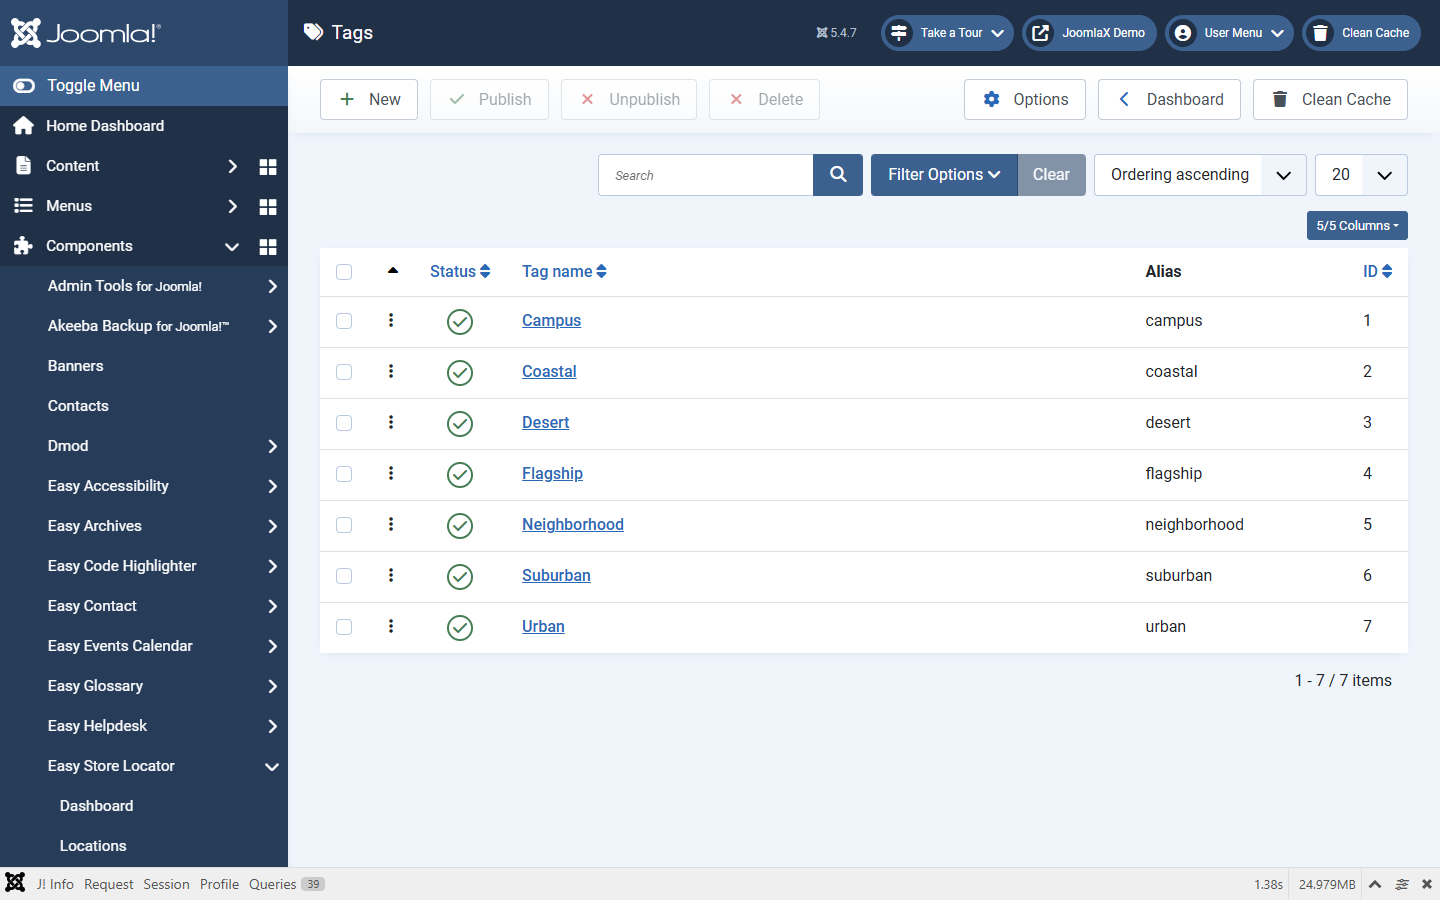
Task: Unpublish Desert tag via status icon
Action: pos(460,424)
